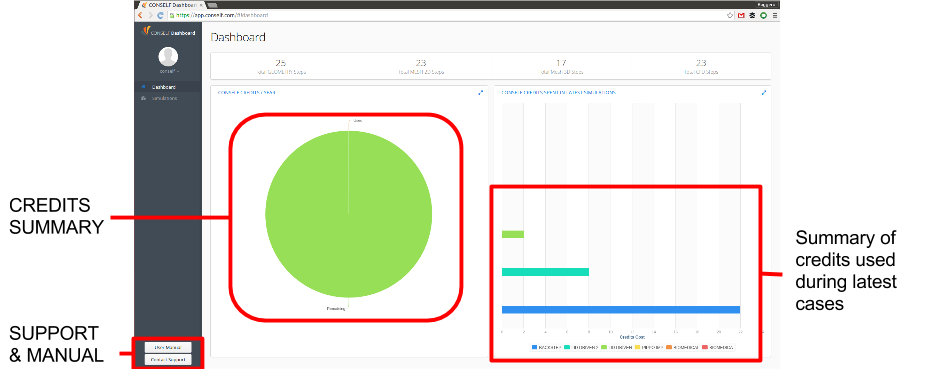Click the bar chart panel title
This screenshot has width=930, height=369.
(559, 93)
